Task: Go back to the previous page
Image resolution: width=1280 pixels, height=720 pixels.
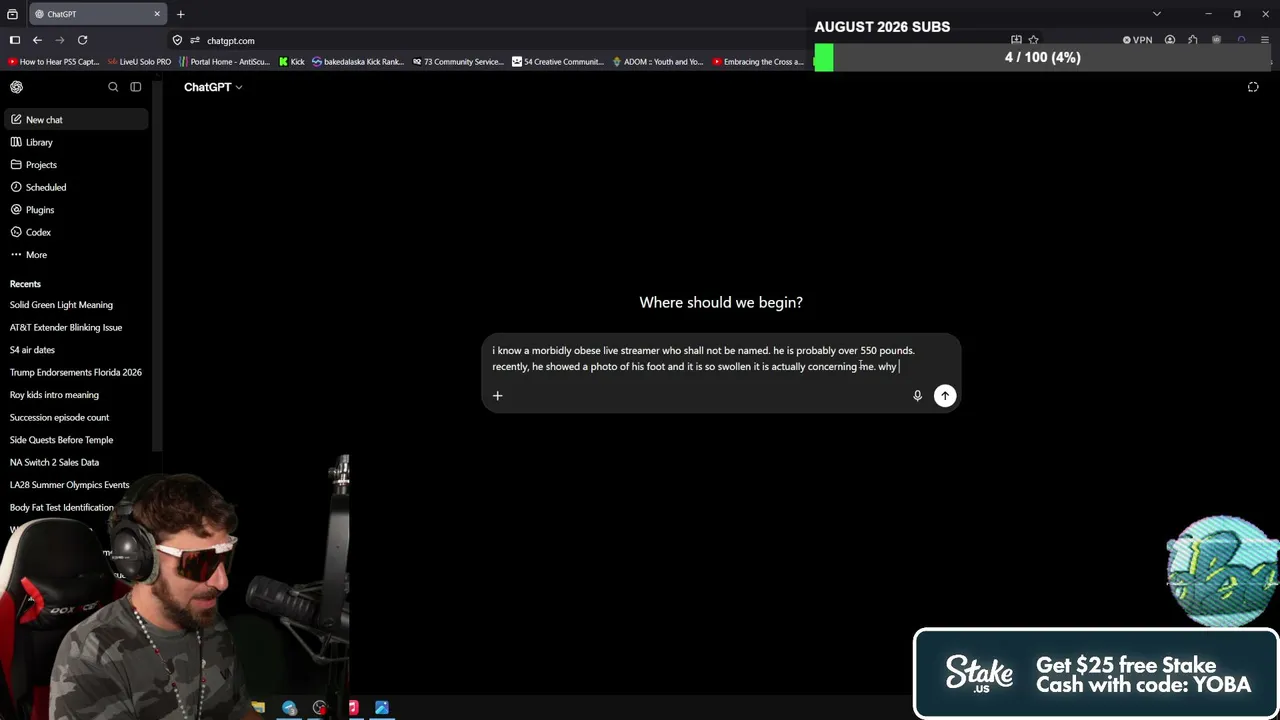Action: (37, 40)
